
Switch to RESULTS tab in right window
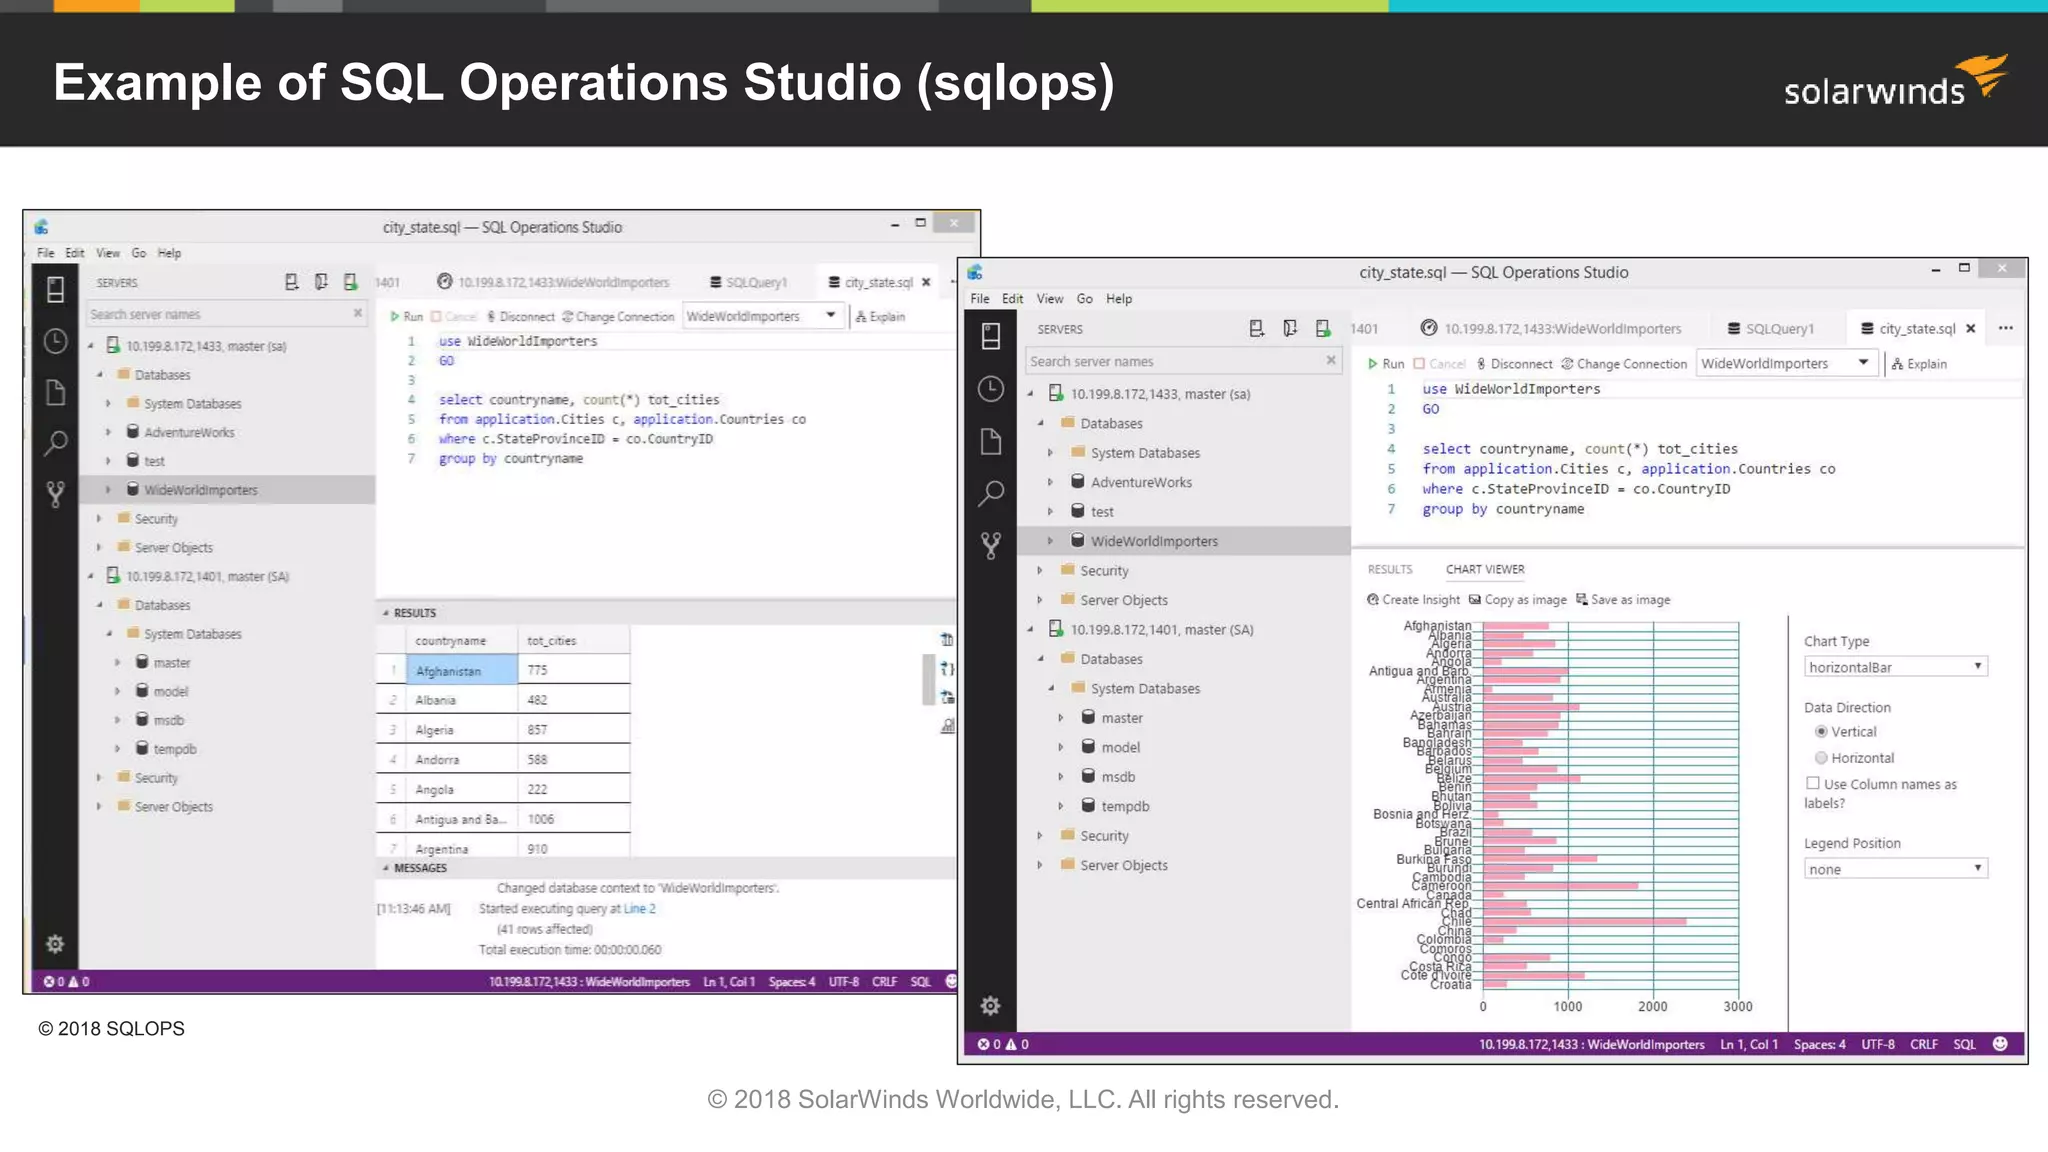tap(1390, 569)
